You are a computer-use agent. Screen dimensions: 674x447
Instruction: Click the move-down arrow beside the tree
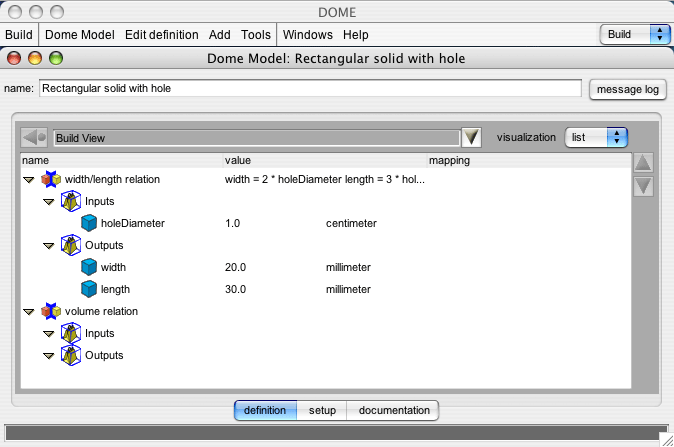pyautogui.click(x=643, y=187)
